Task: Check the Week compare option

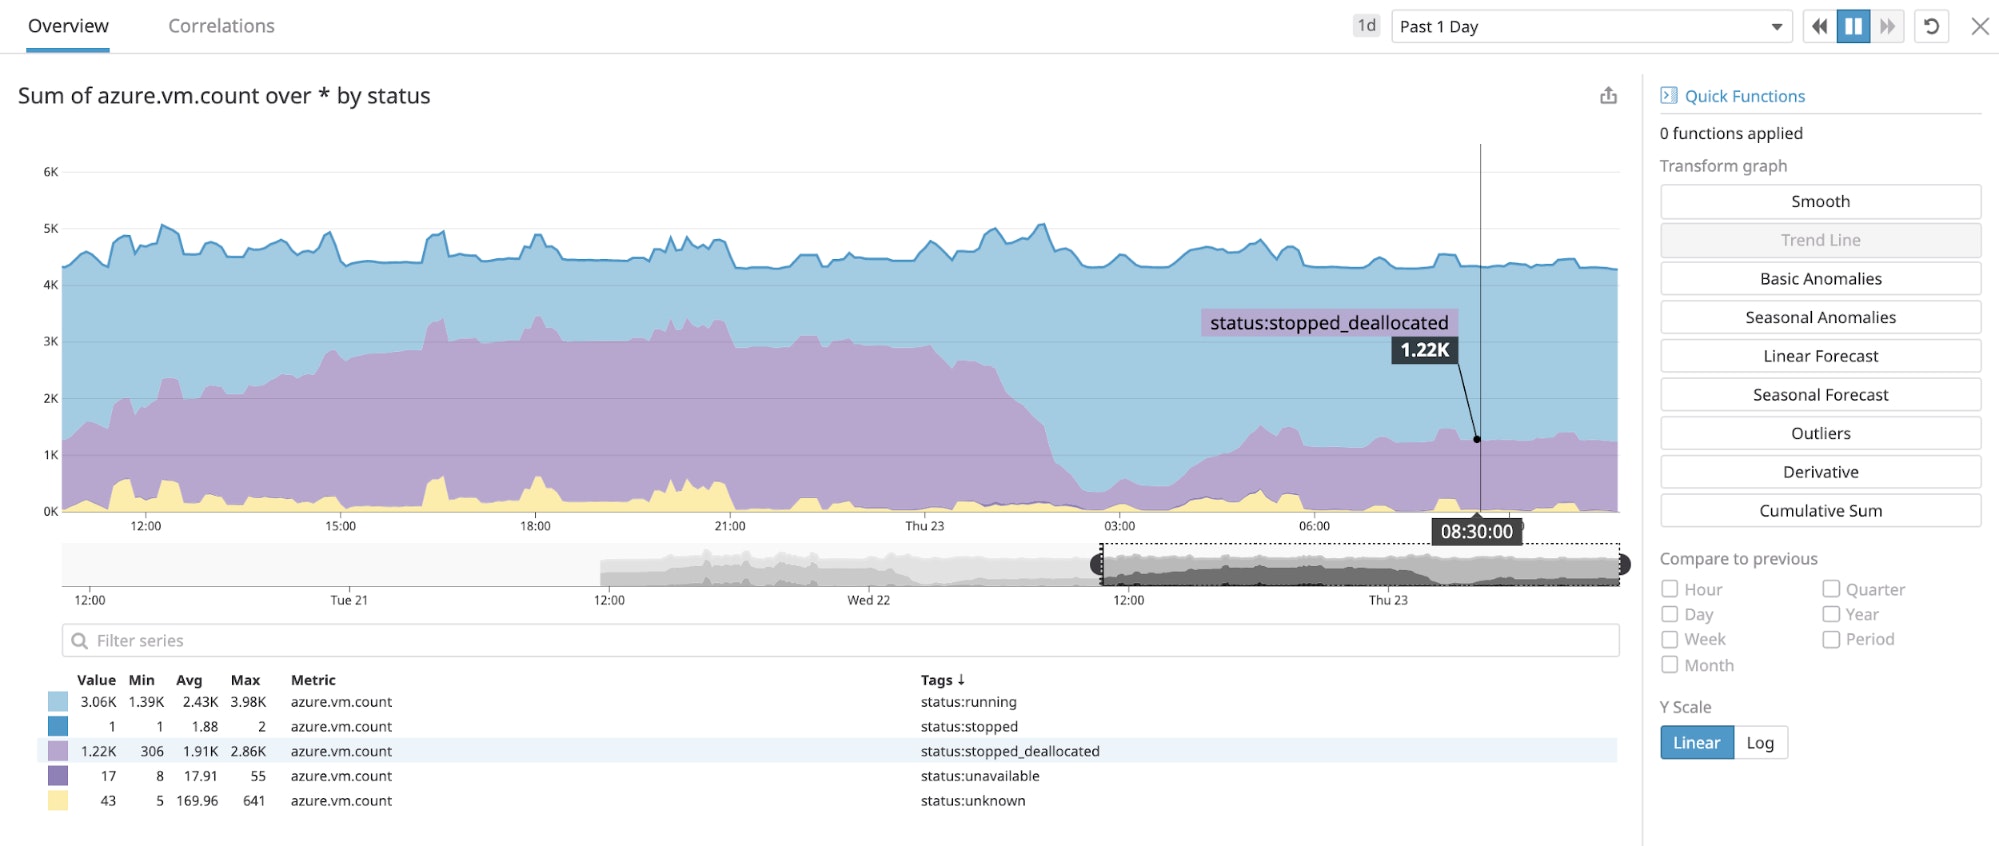Action: click(x=1669, y=639)
